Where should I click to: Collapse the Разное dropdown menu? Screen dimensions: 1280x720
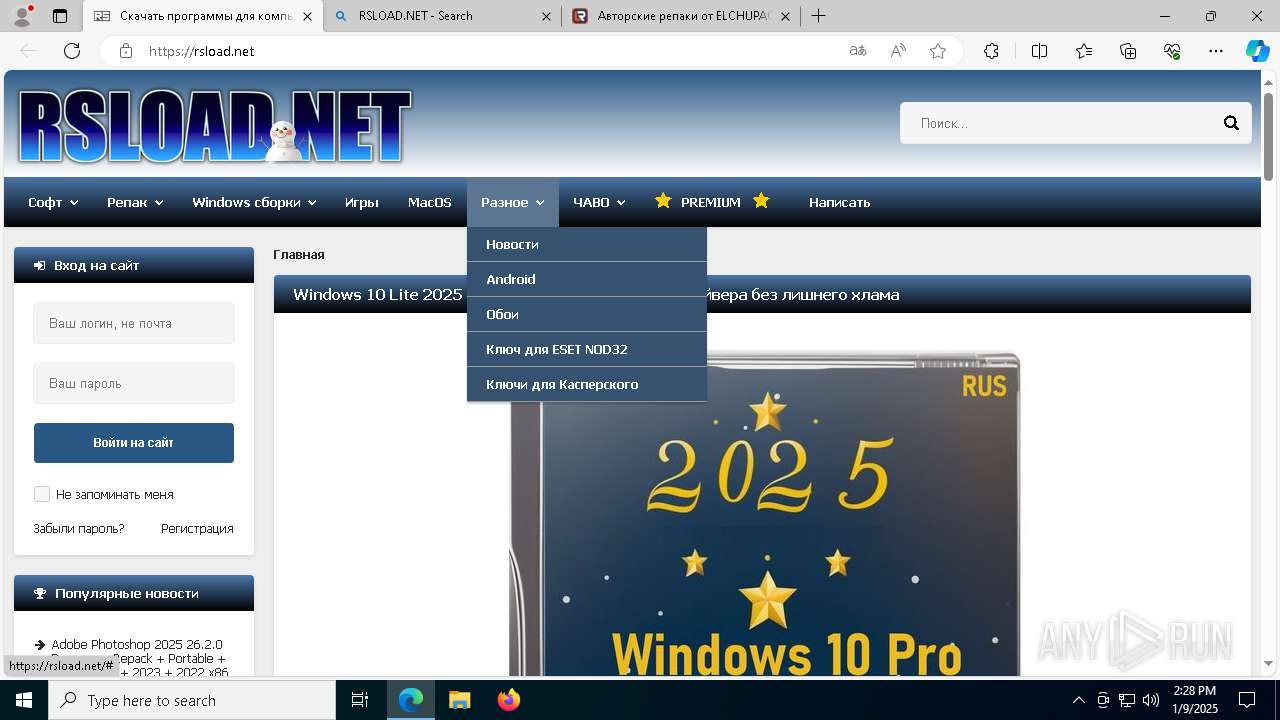pos(512,202)
